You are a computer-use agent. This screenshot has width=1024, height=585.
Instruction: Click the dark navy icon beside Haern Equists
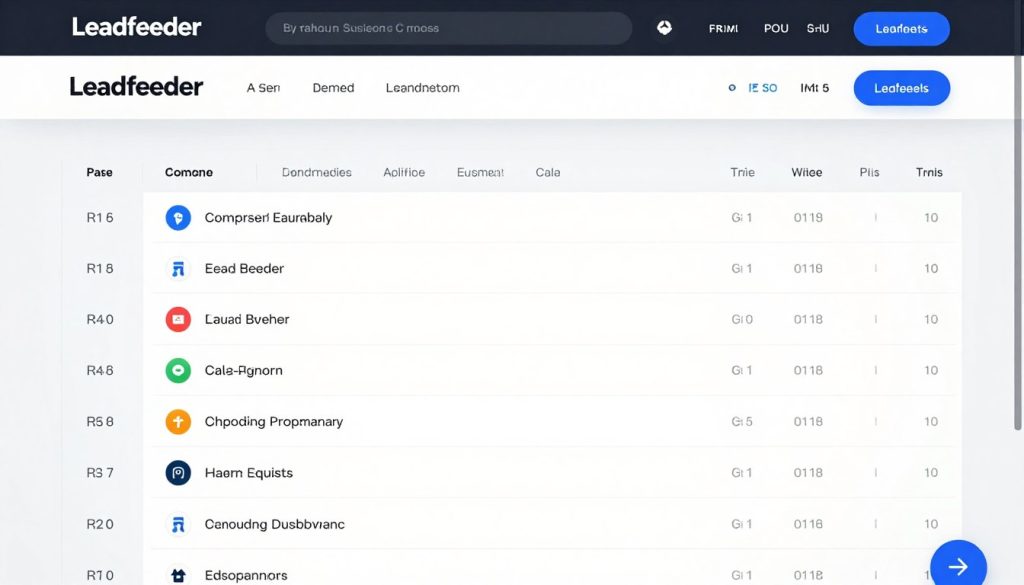pos(178,473)
